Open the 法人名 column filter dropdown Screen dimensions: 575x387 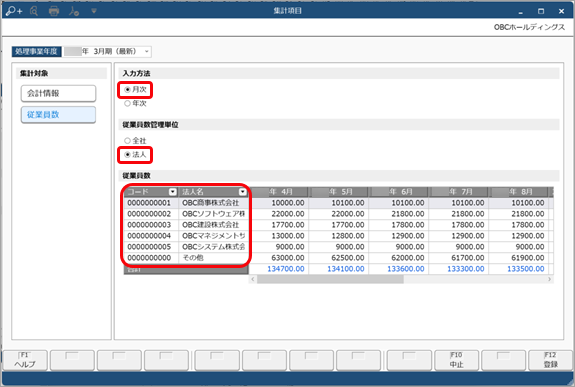tap(242, 192)
